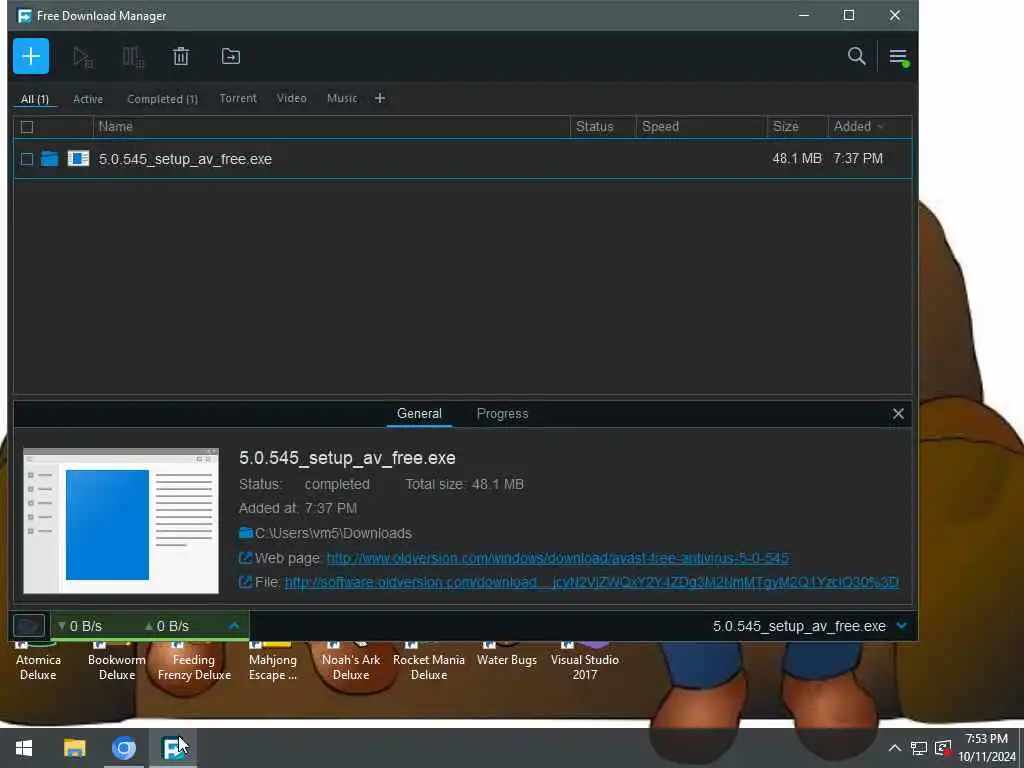Click status bar 5.0.545_setup_av_free.exe label
The height and width of the screenshot is (768, 1024).
point(799,626)
